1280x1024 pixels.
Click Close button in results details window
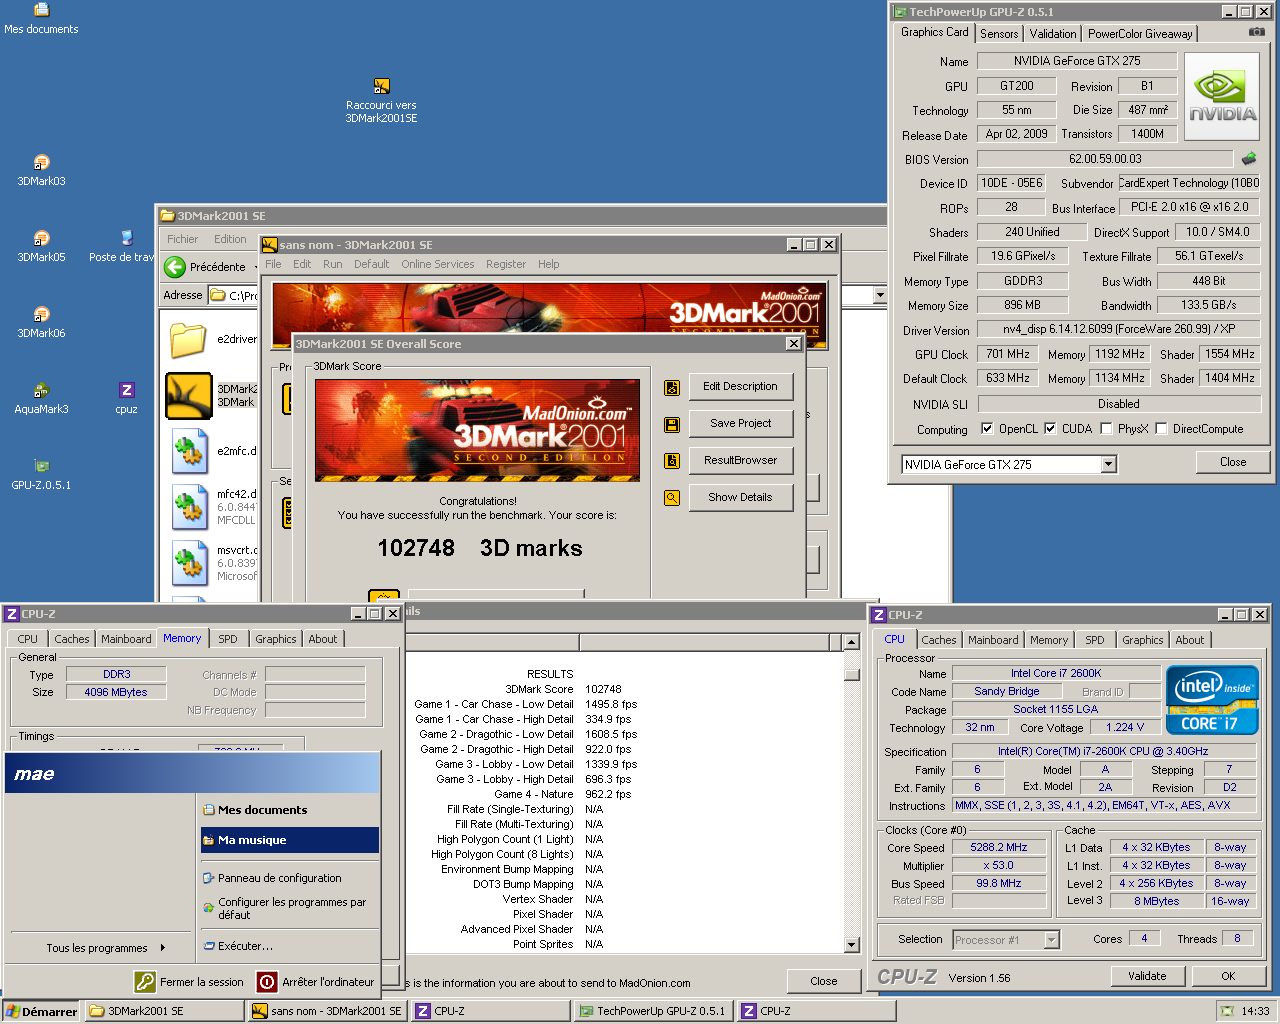point(824,981)
